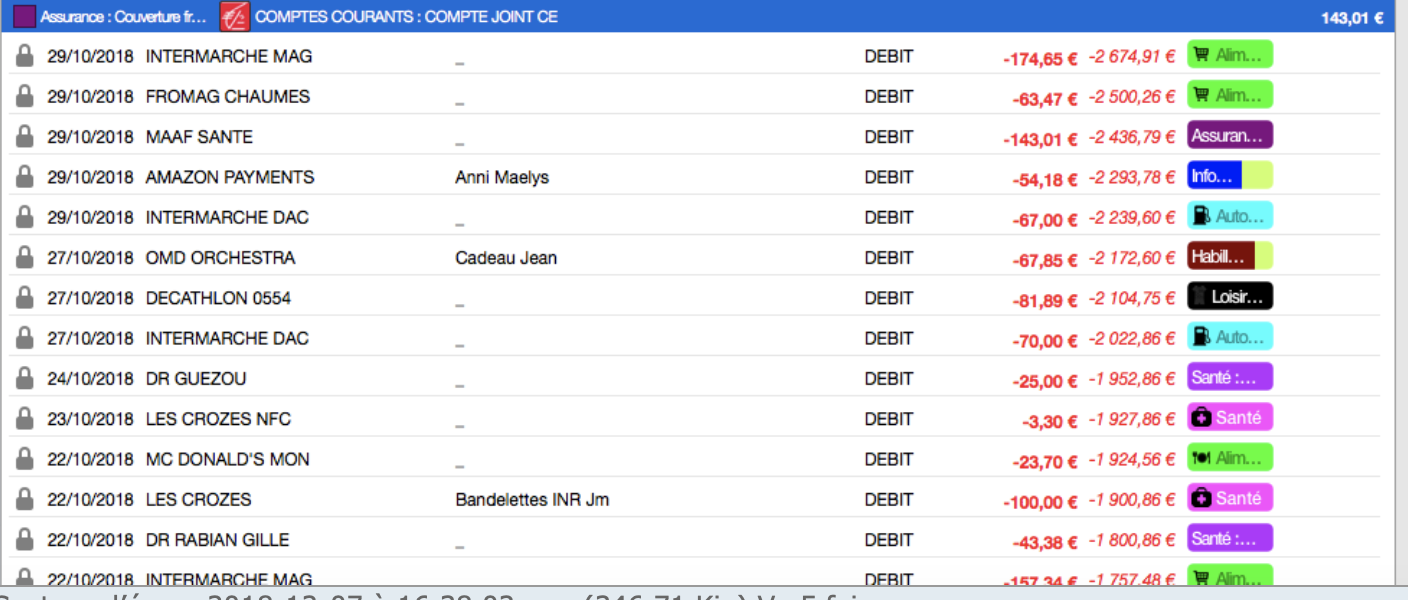
Task: Click the -81,89 € amount
Action: [x=1045, y=301]
